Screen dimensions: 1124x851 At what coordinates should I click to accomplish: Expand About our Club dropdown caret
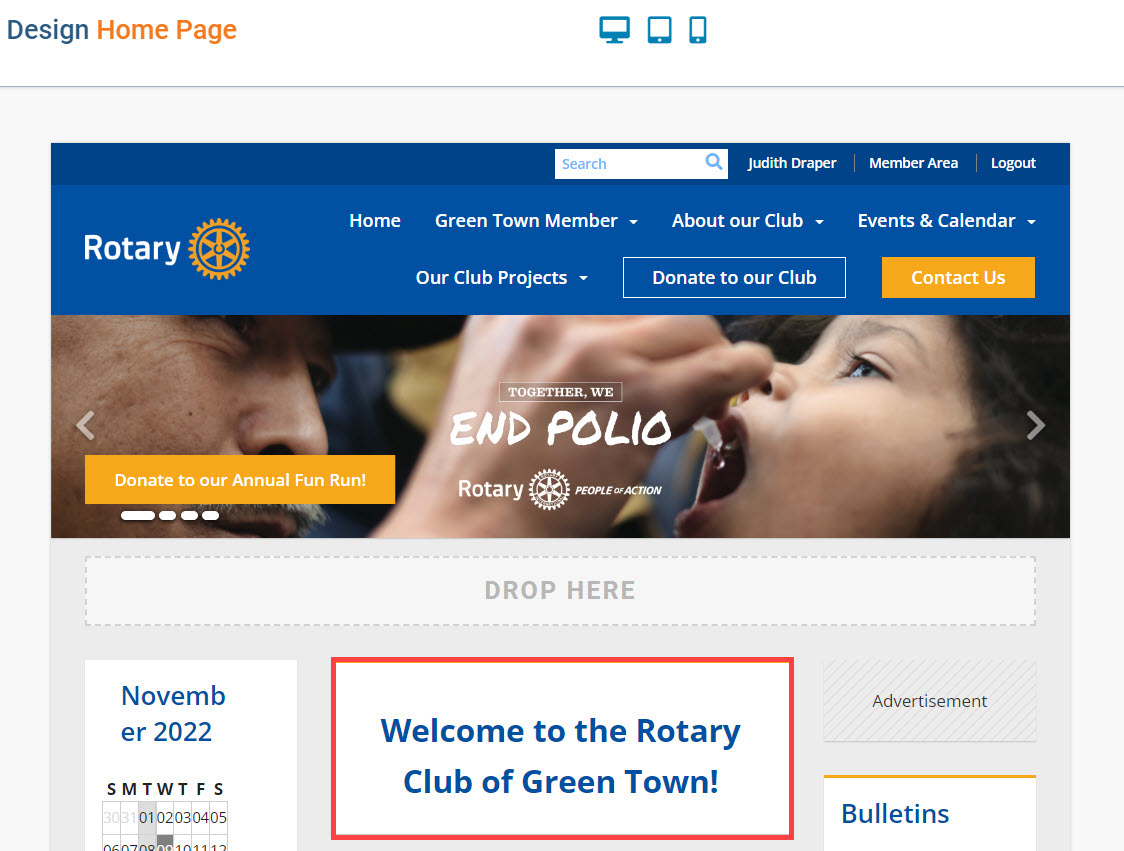pyautogui.click(x=819, y=222)
